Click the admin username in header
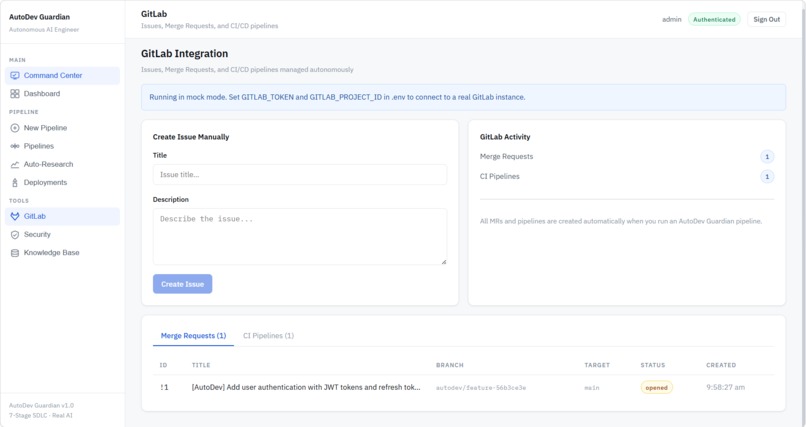Screen dimensions: 806x427 [x=671, y=20]
